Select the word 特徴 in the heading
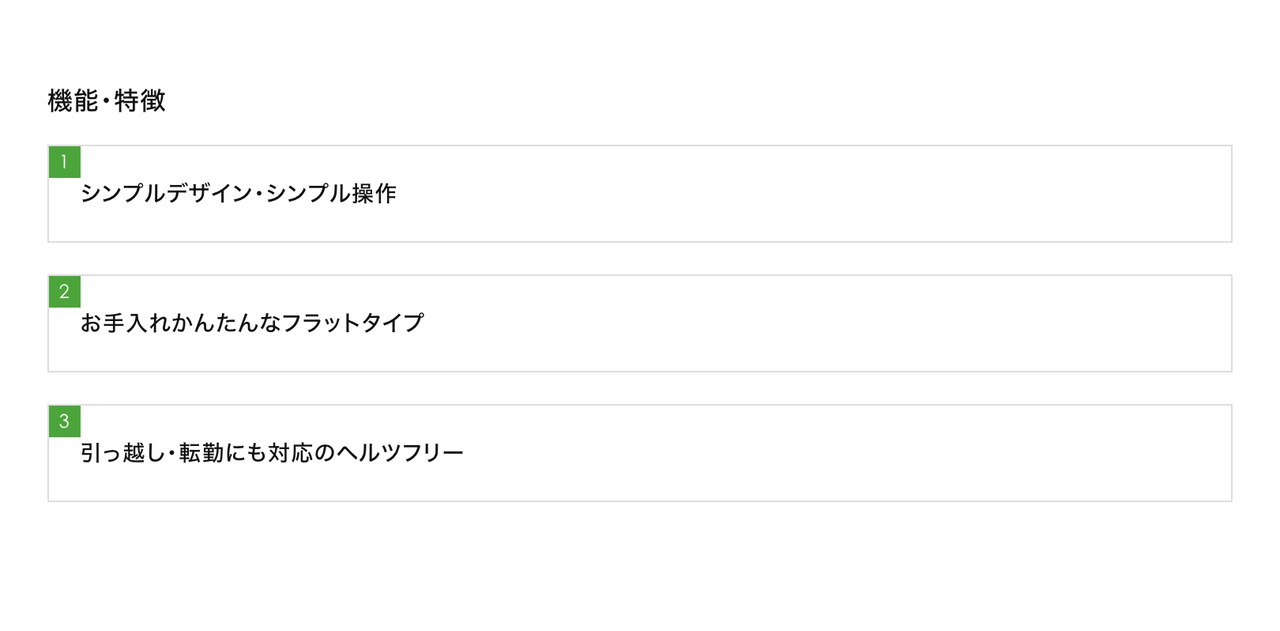This screenshot has height=631, width=1280. [x=140, y=101]
